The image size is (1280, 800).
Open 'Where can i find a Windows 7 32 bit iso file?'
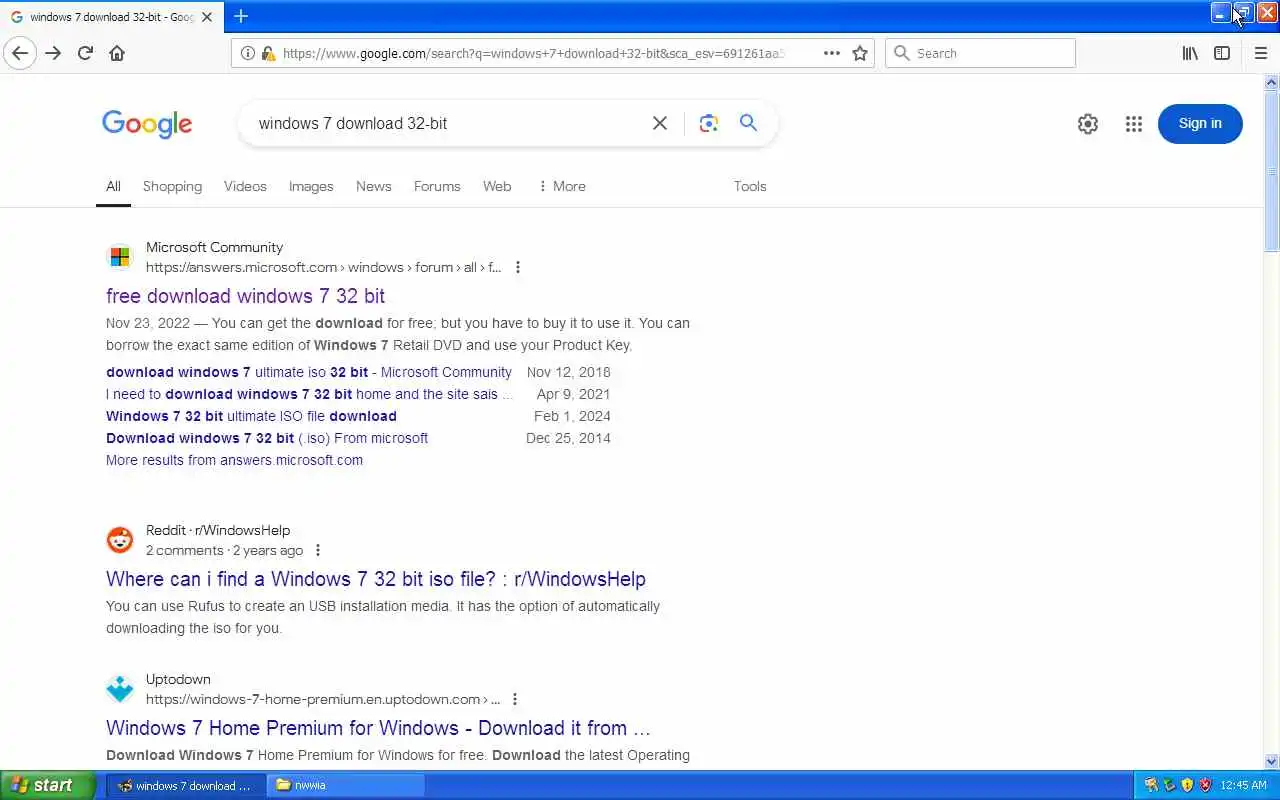[x=376, y=579]
